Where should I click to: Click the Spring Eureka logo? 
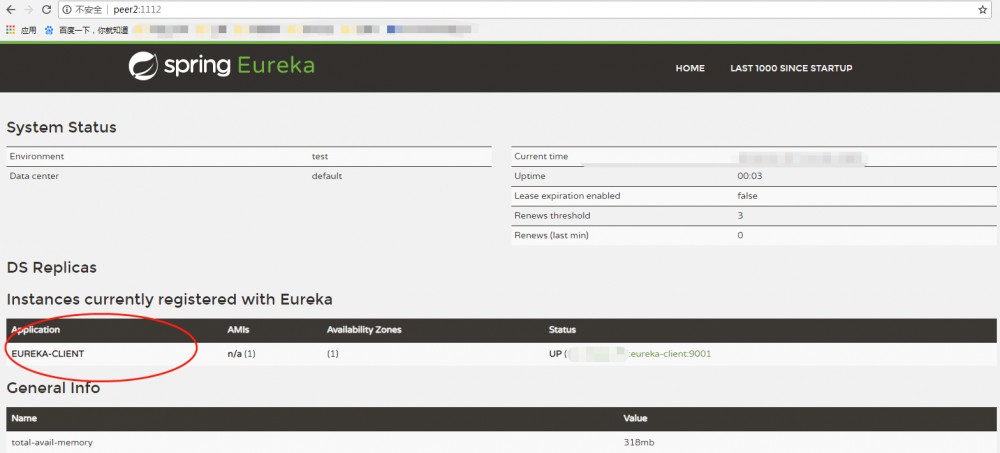221,66
